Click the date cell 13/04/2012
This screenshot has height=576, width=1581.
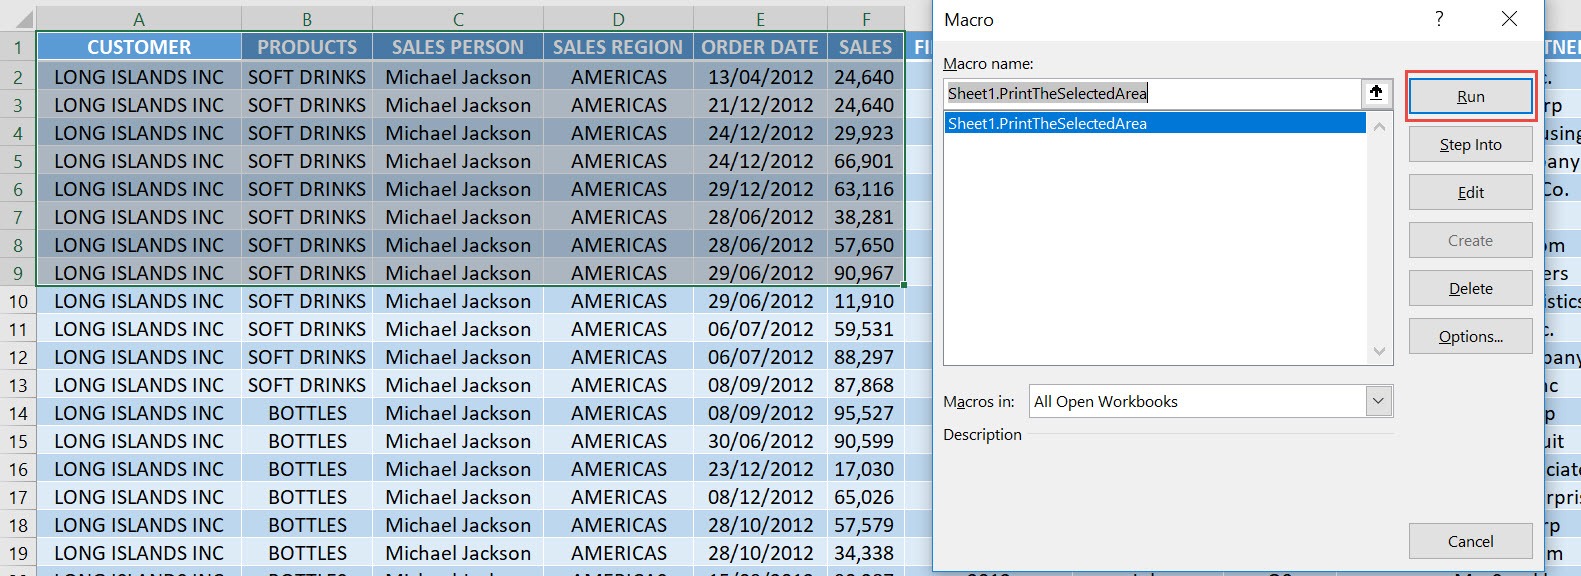point(760,77)
